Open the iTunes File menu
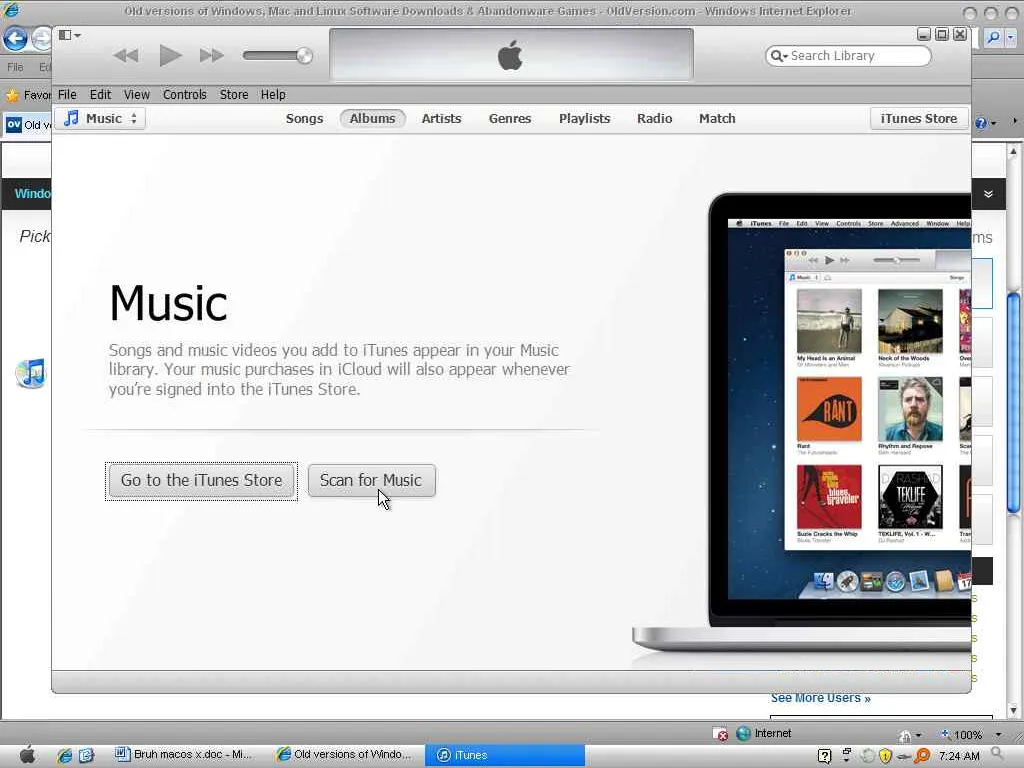Viewport: 1024px width, 768px height. click(67, 95)
